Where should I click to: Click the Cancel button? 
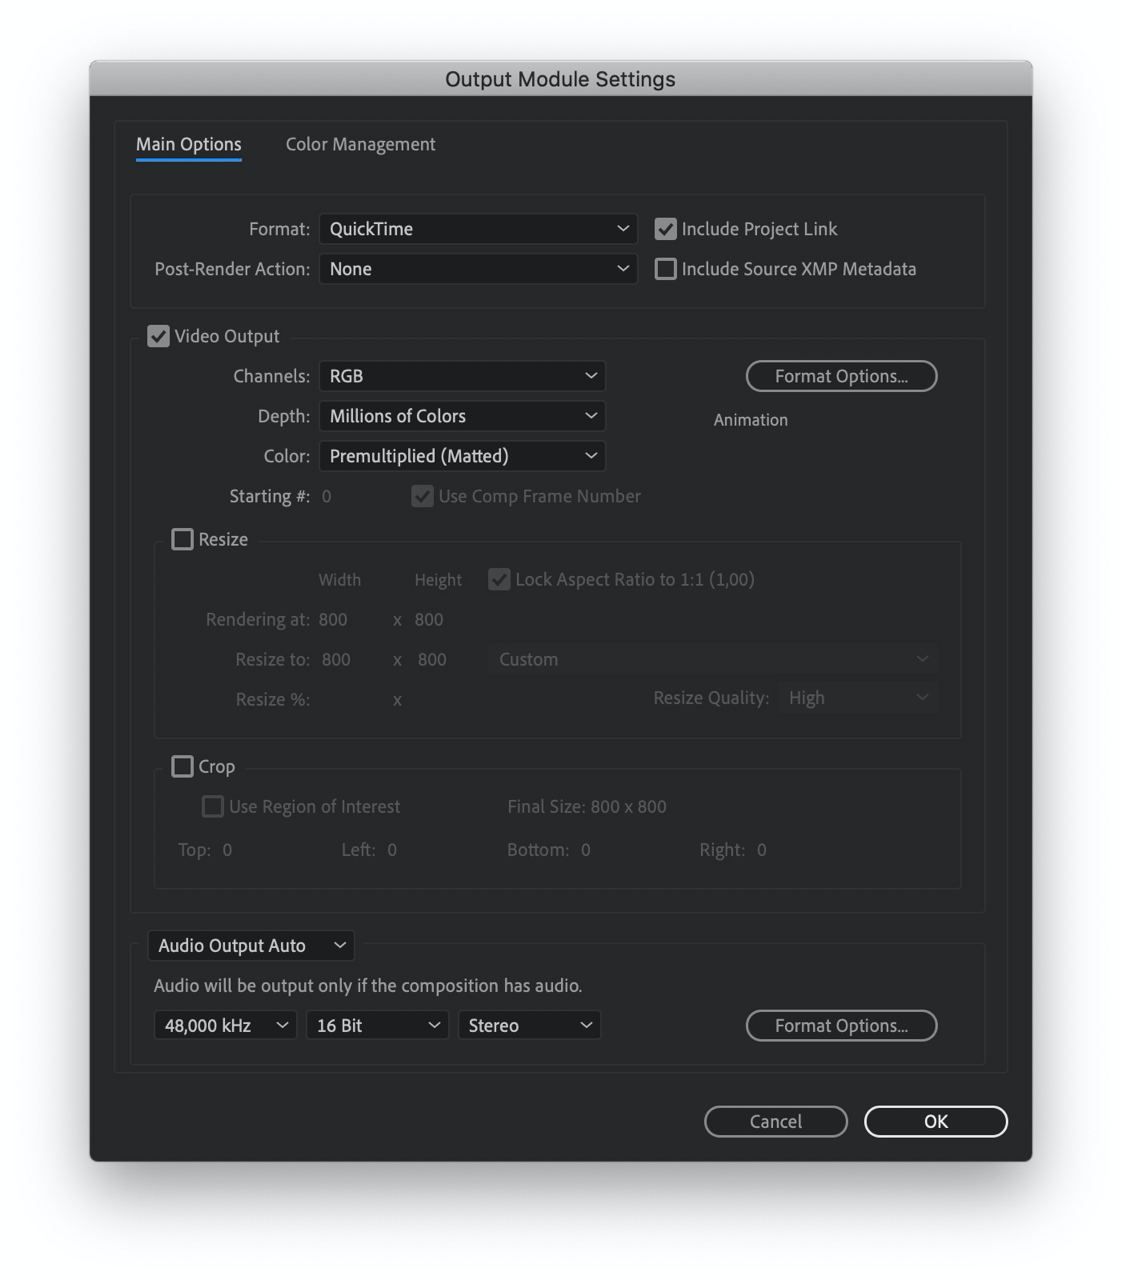[x=776, y=1121]
